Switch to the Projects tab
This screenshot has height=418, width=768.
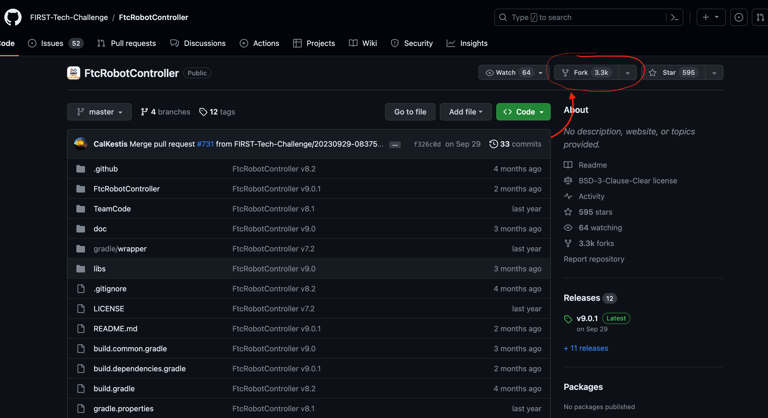(x=314, y=43)
